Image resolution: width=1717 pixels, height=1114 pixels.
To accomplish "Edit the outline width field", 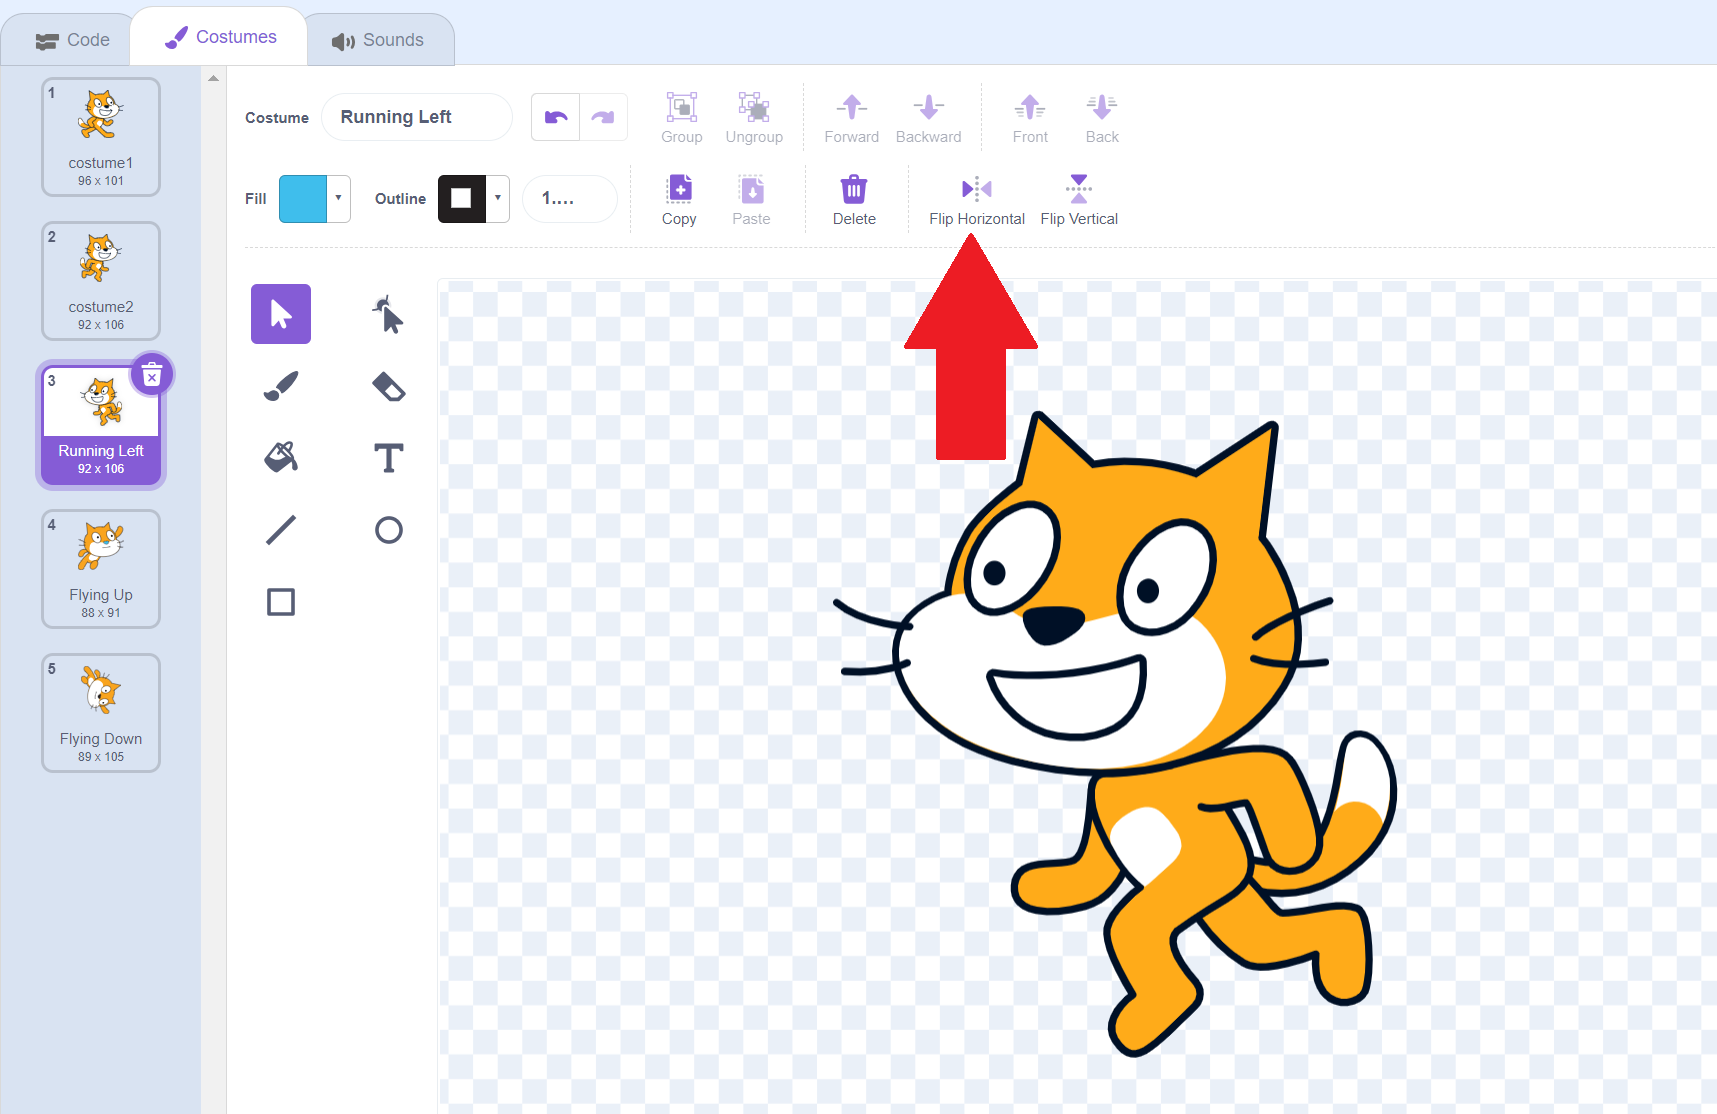I will coord(570,198).
